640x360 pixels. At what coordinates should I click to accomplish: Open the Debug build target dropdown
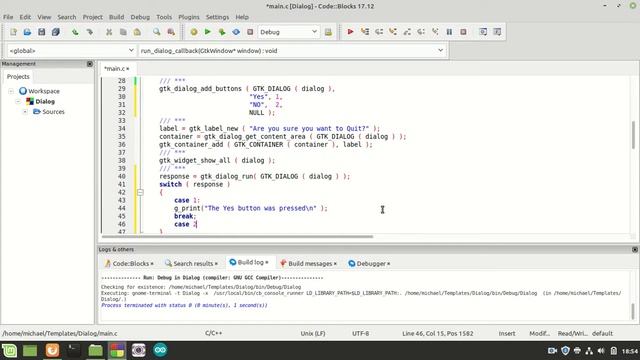coord(288,32)
